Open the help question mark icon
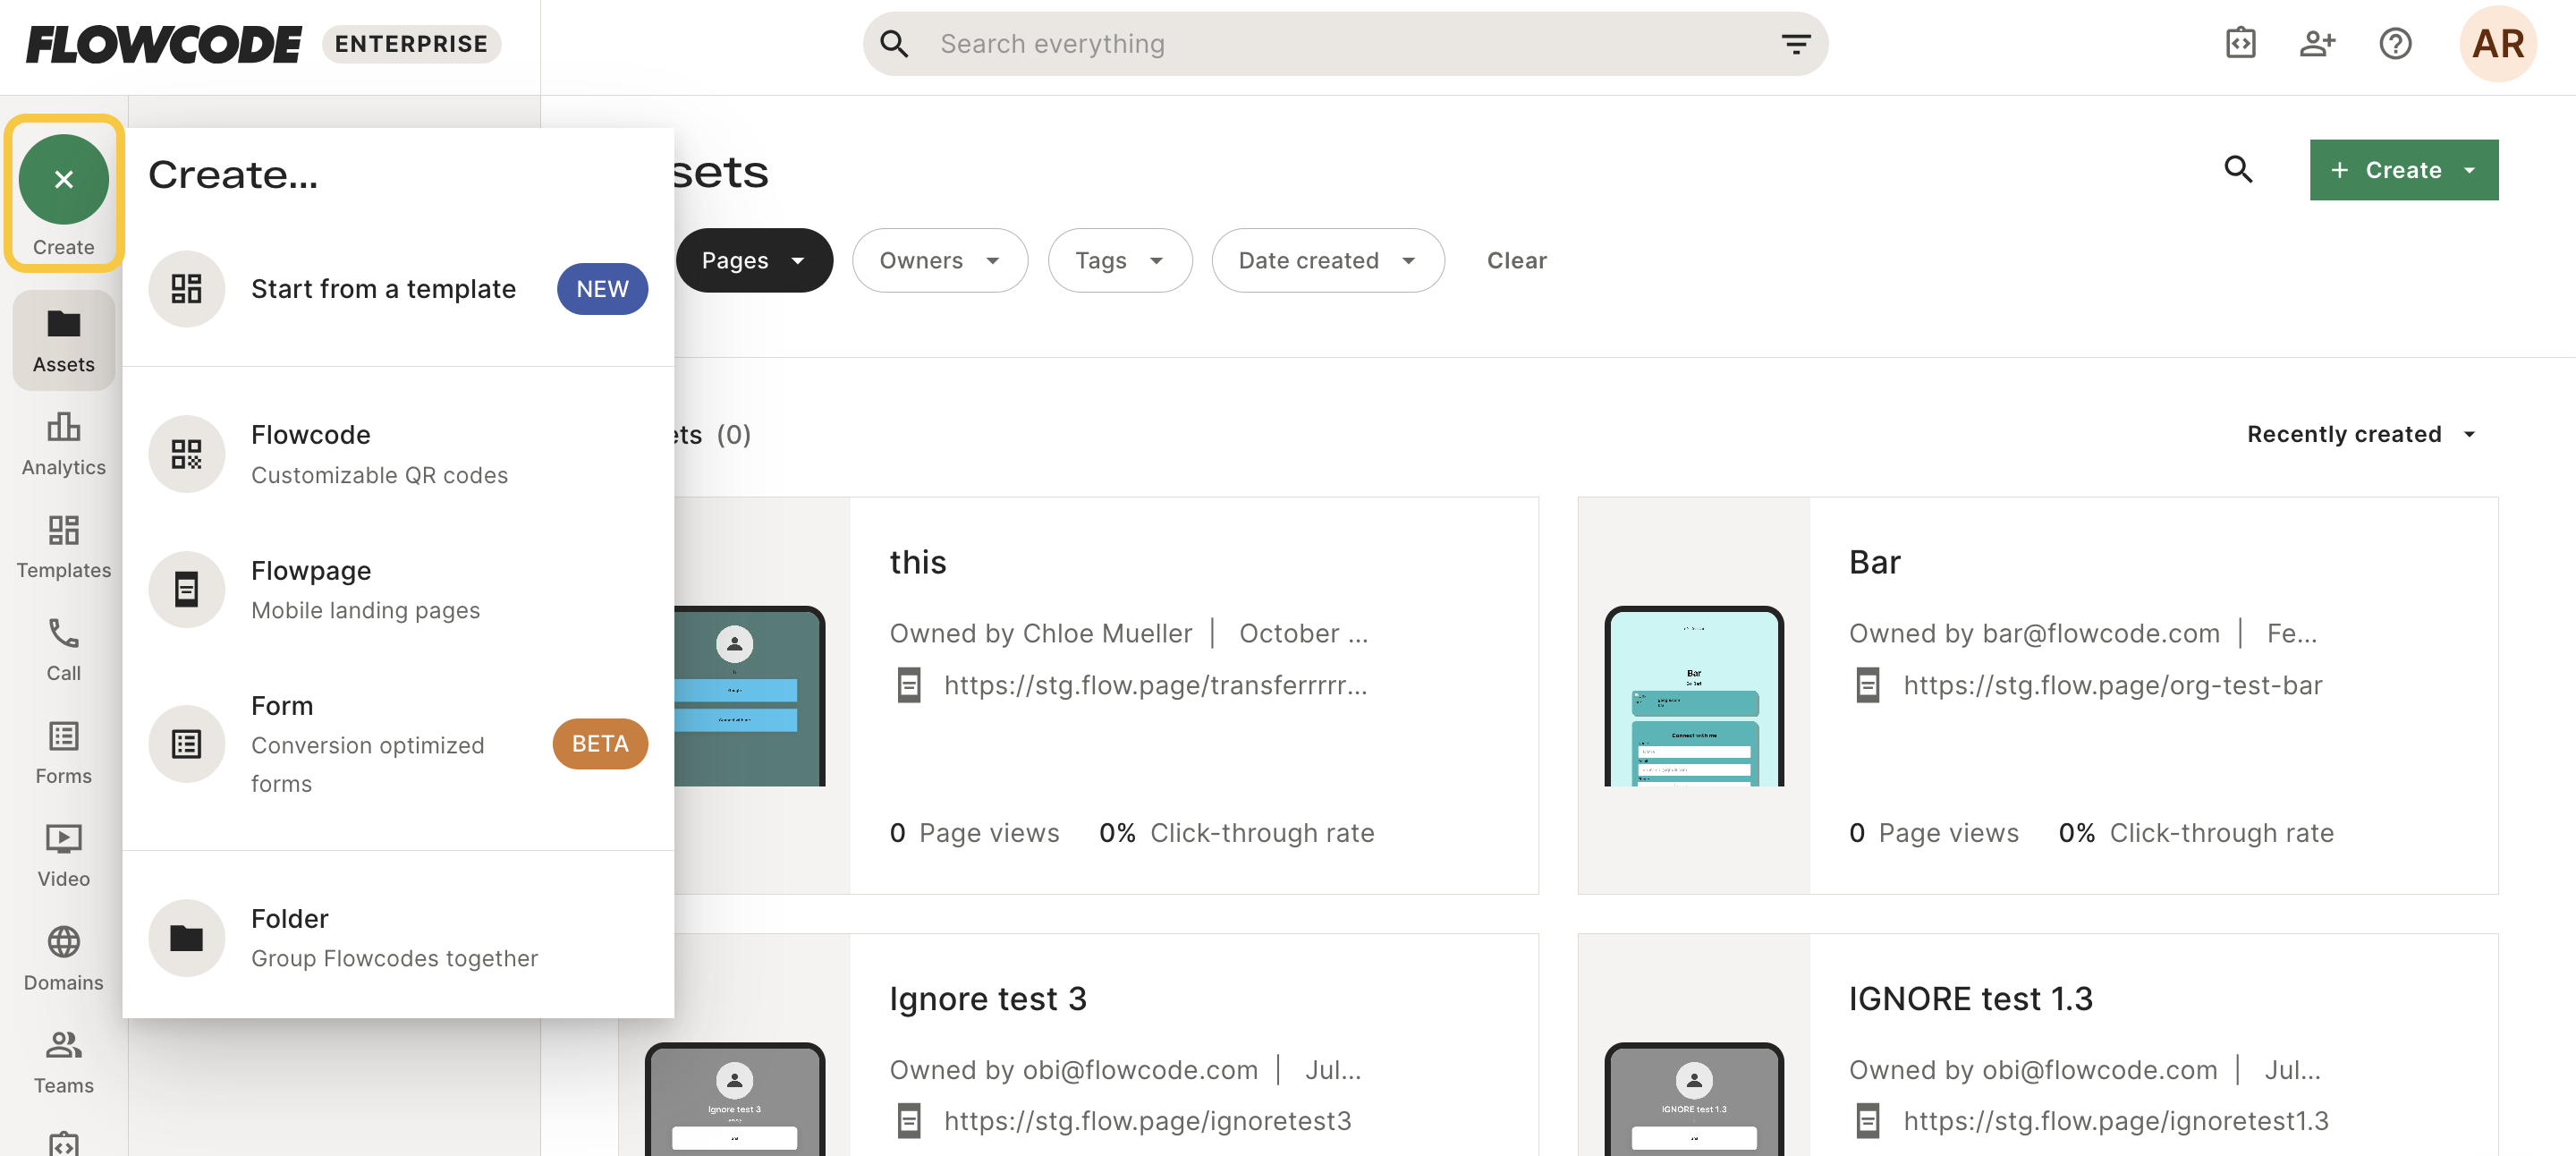Viewport: 2576px width, 1156px height. click(x=2395, y=43)
